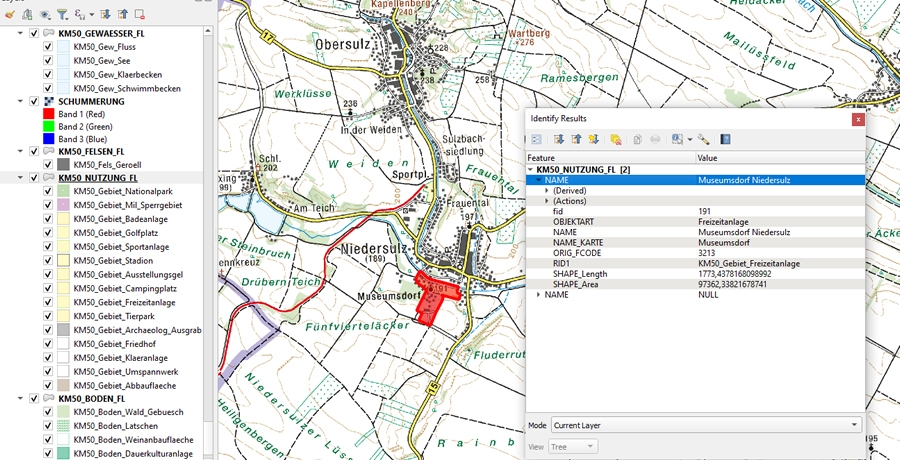Click Expand Tree icon in Identify Results
Image resolution: width=900 pixels, height=460 pixels.
pyautogui.click(x=558, y=140)
